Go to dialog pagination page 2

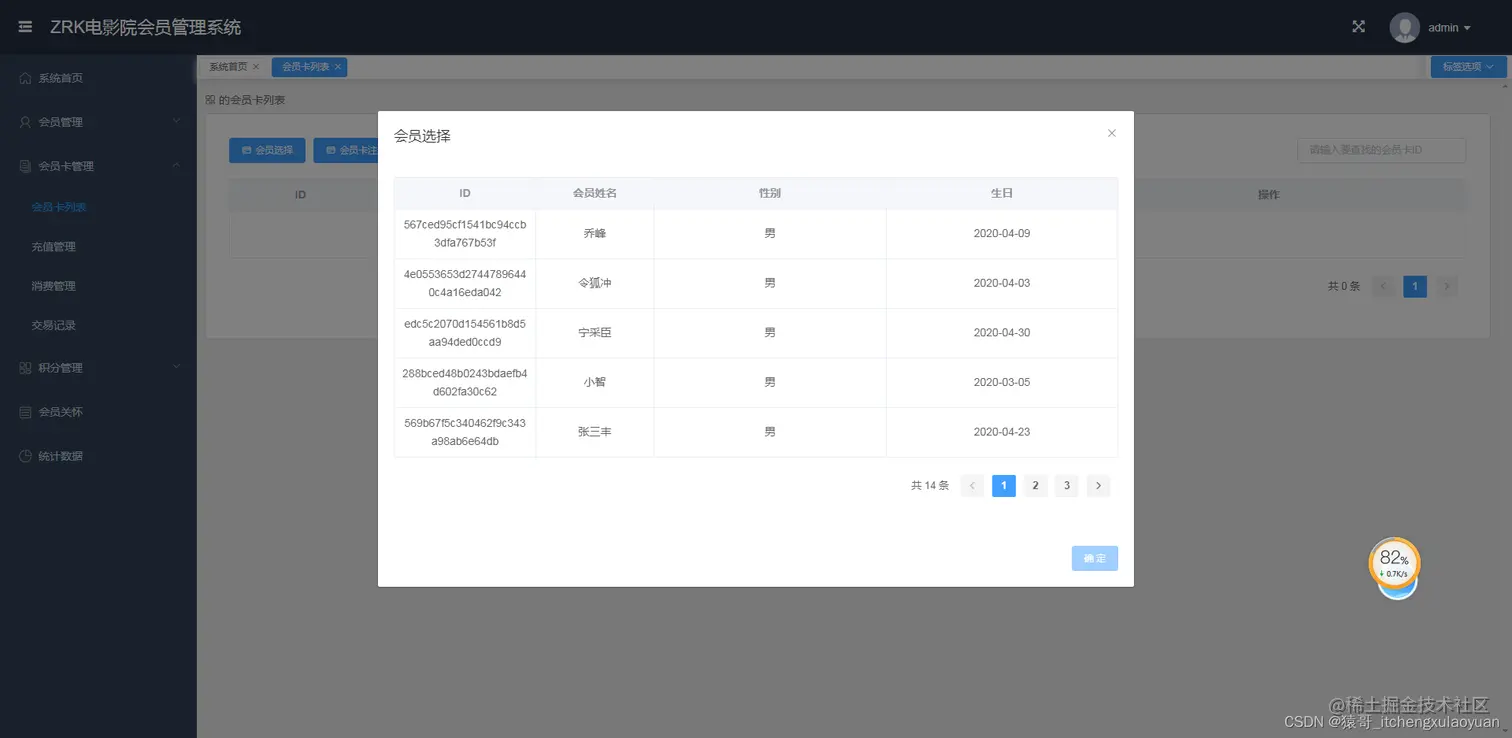pos(1036,486)
